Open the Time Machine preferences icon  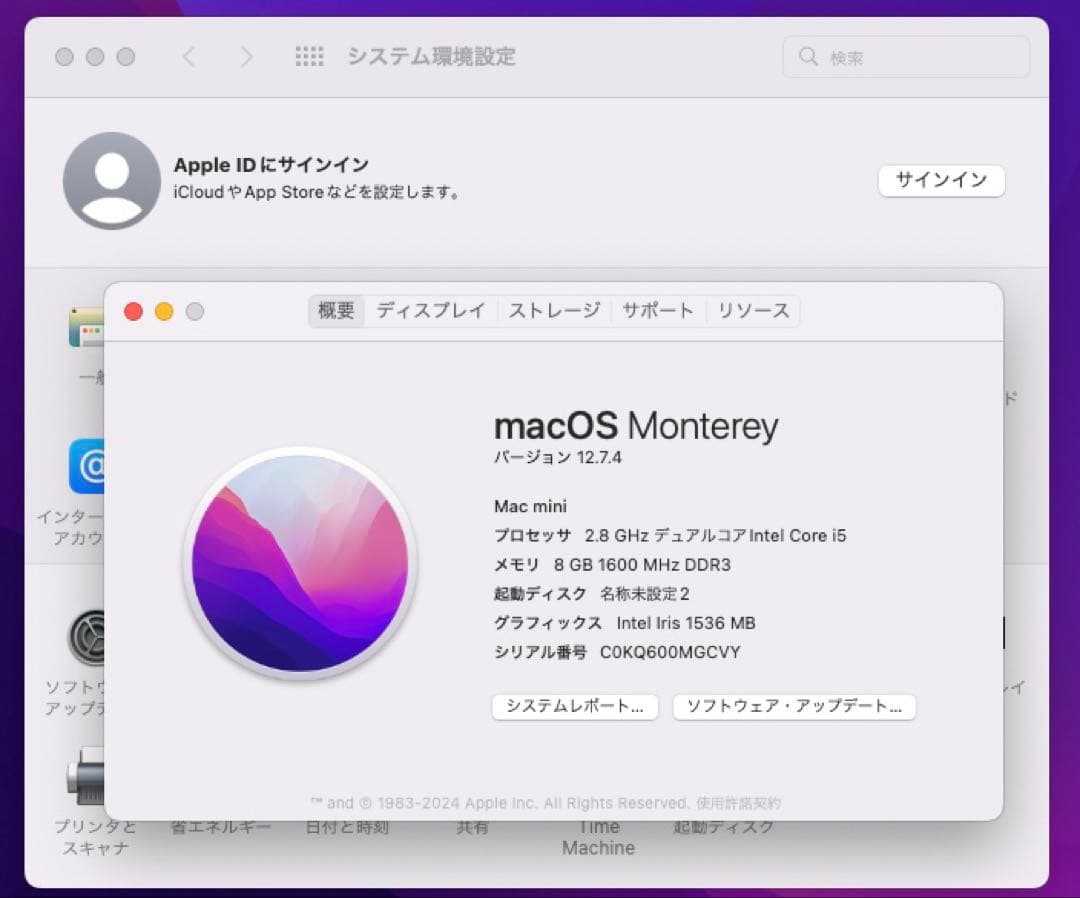click(598, 836)
